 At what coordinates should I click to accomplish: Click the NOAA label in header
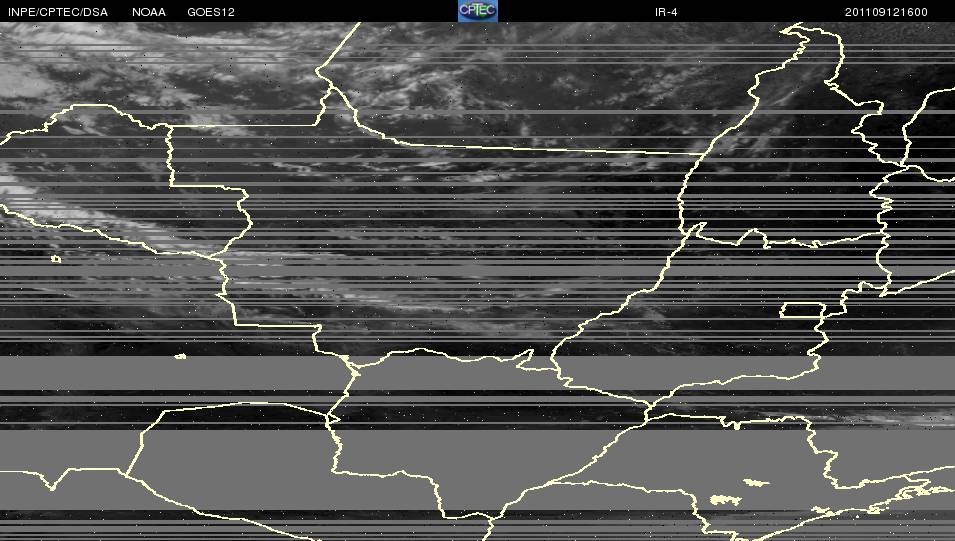(x=149, y=12)
